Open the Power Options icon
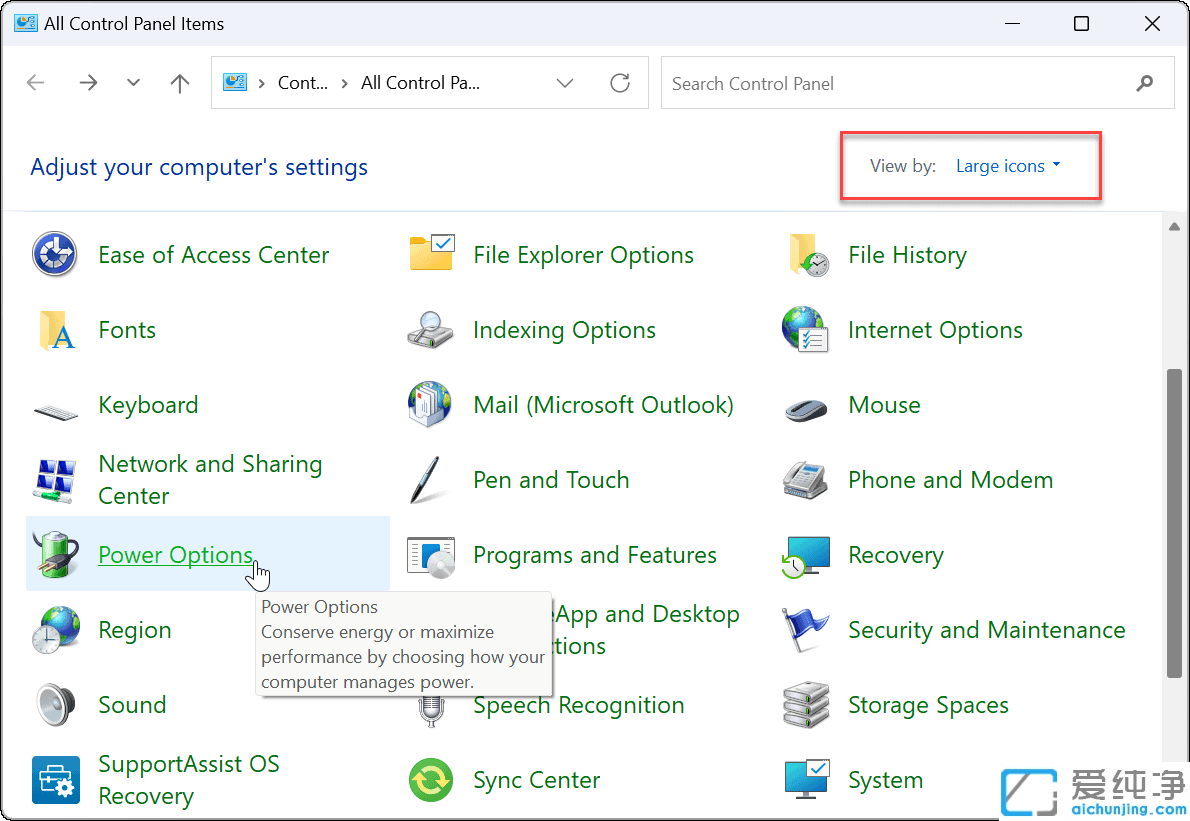This screenshot has height=821, width=1190. click(176, 555)
